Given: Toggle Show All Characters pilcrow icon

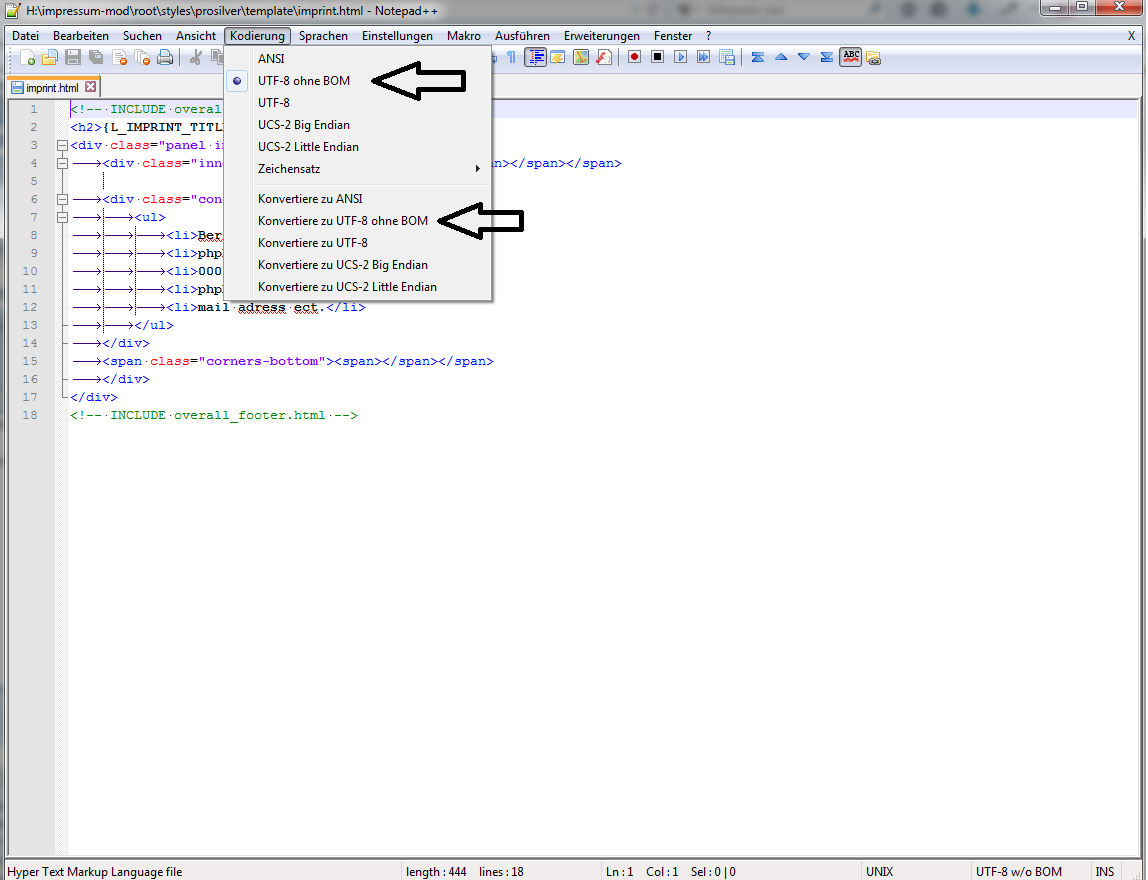Looking at the screenshot, I should (511, 57).
